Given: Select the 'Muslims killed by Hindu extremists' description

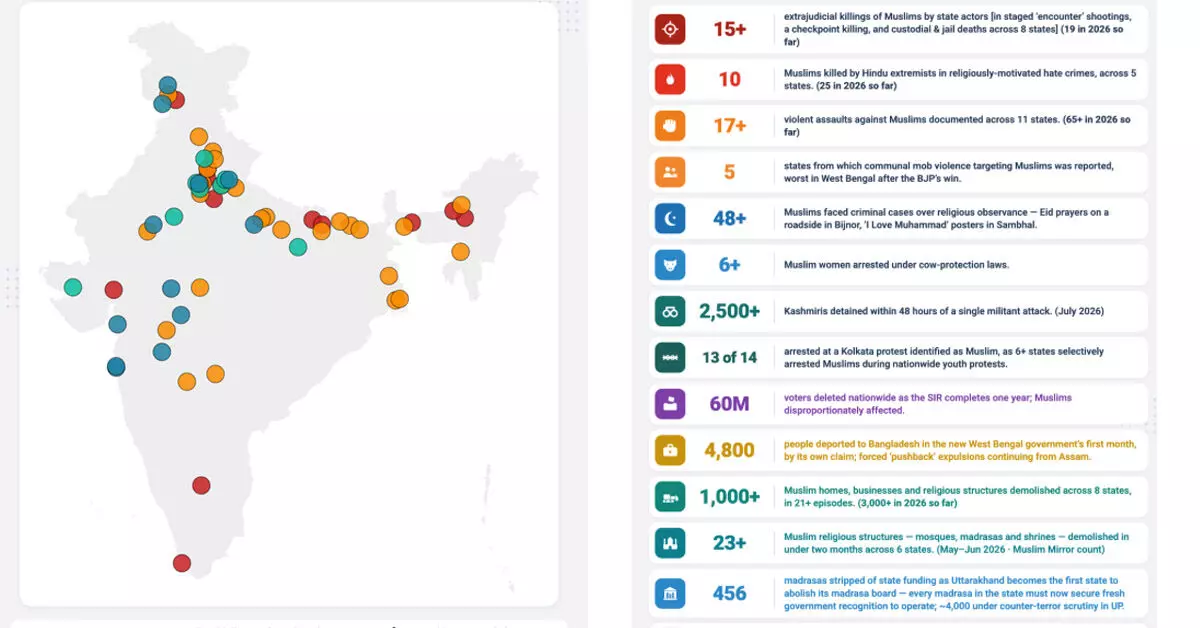Looking at the screenshot, I should [x=959, y=79].
